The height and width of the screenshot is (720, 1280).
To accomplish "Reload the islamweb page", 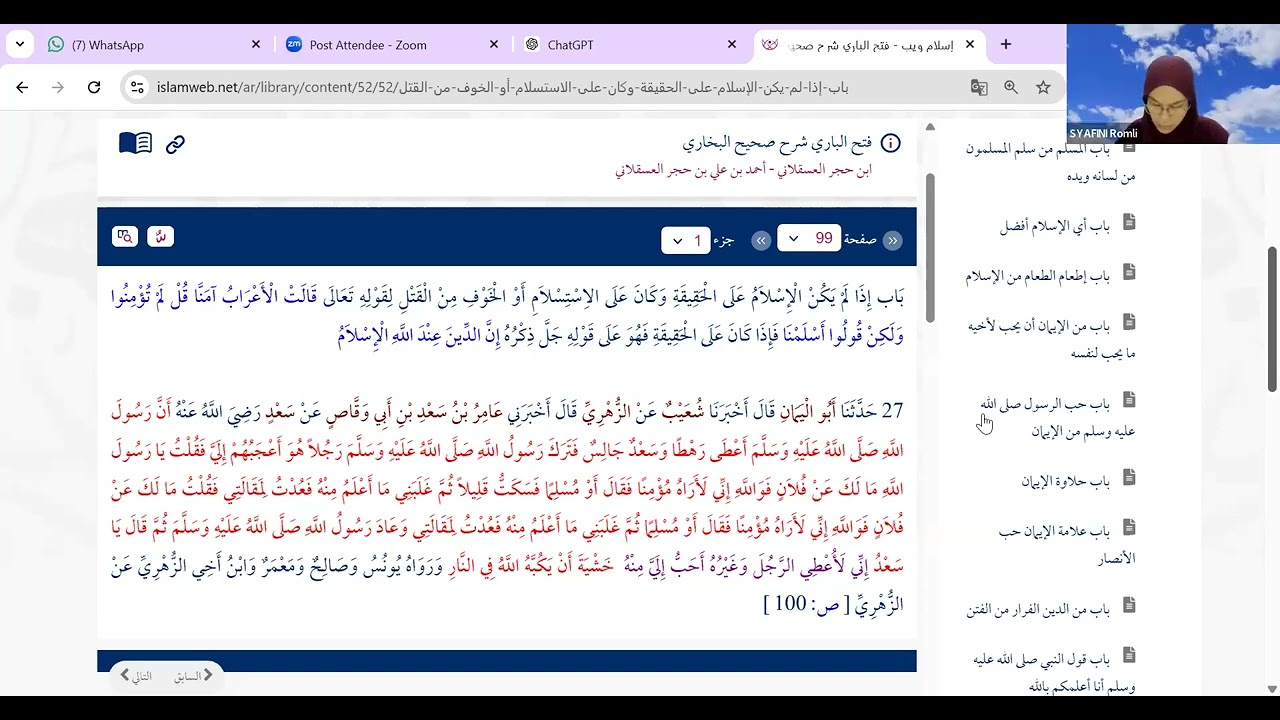I will (x=94, y=87).
